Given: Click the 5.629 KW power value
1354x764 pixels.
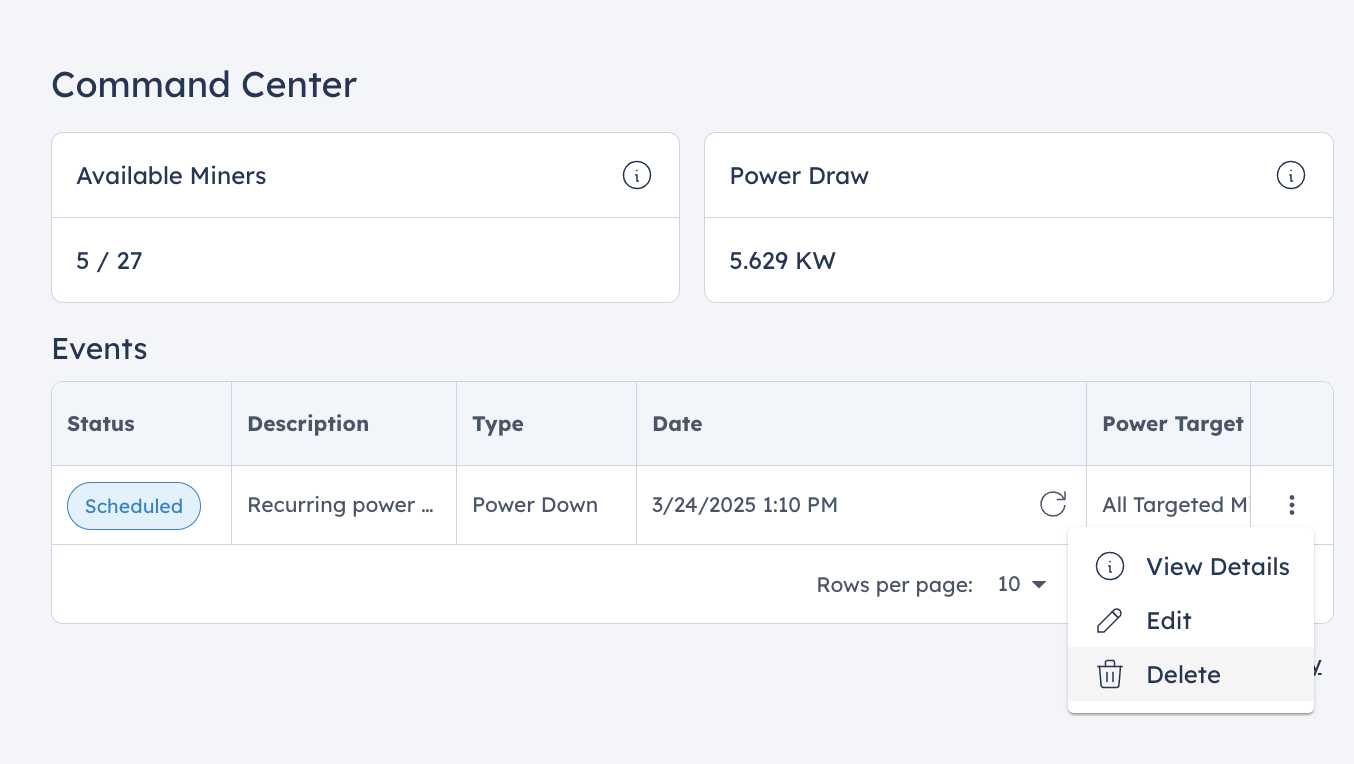Looking at the screenshot, I should pos(782,262).
